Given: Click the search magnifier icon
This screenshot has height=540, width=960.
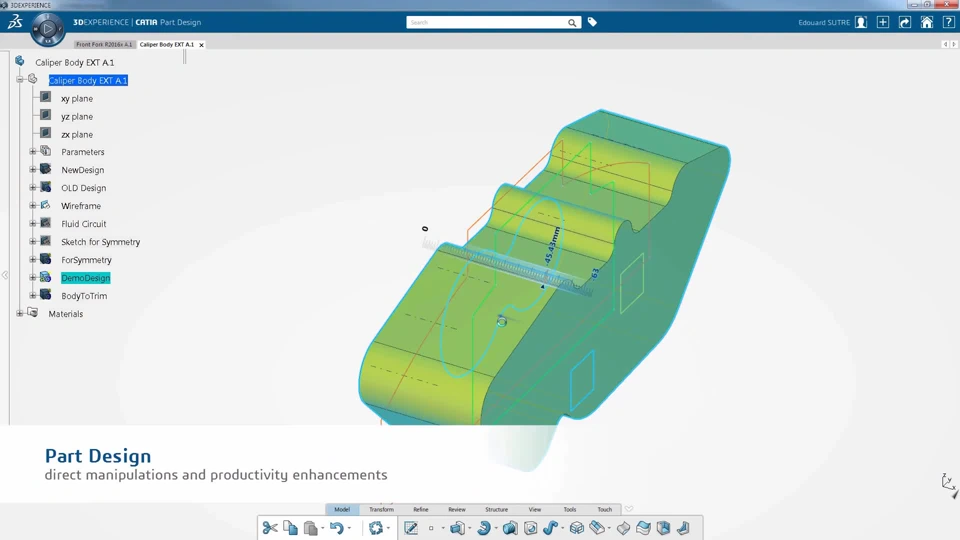Looking at the screenshot, I should (x=572, y=23).
